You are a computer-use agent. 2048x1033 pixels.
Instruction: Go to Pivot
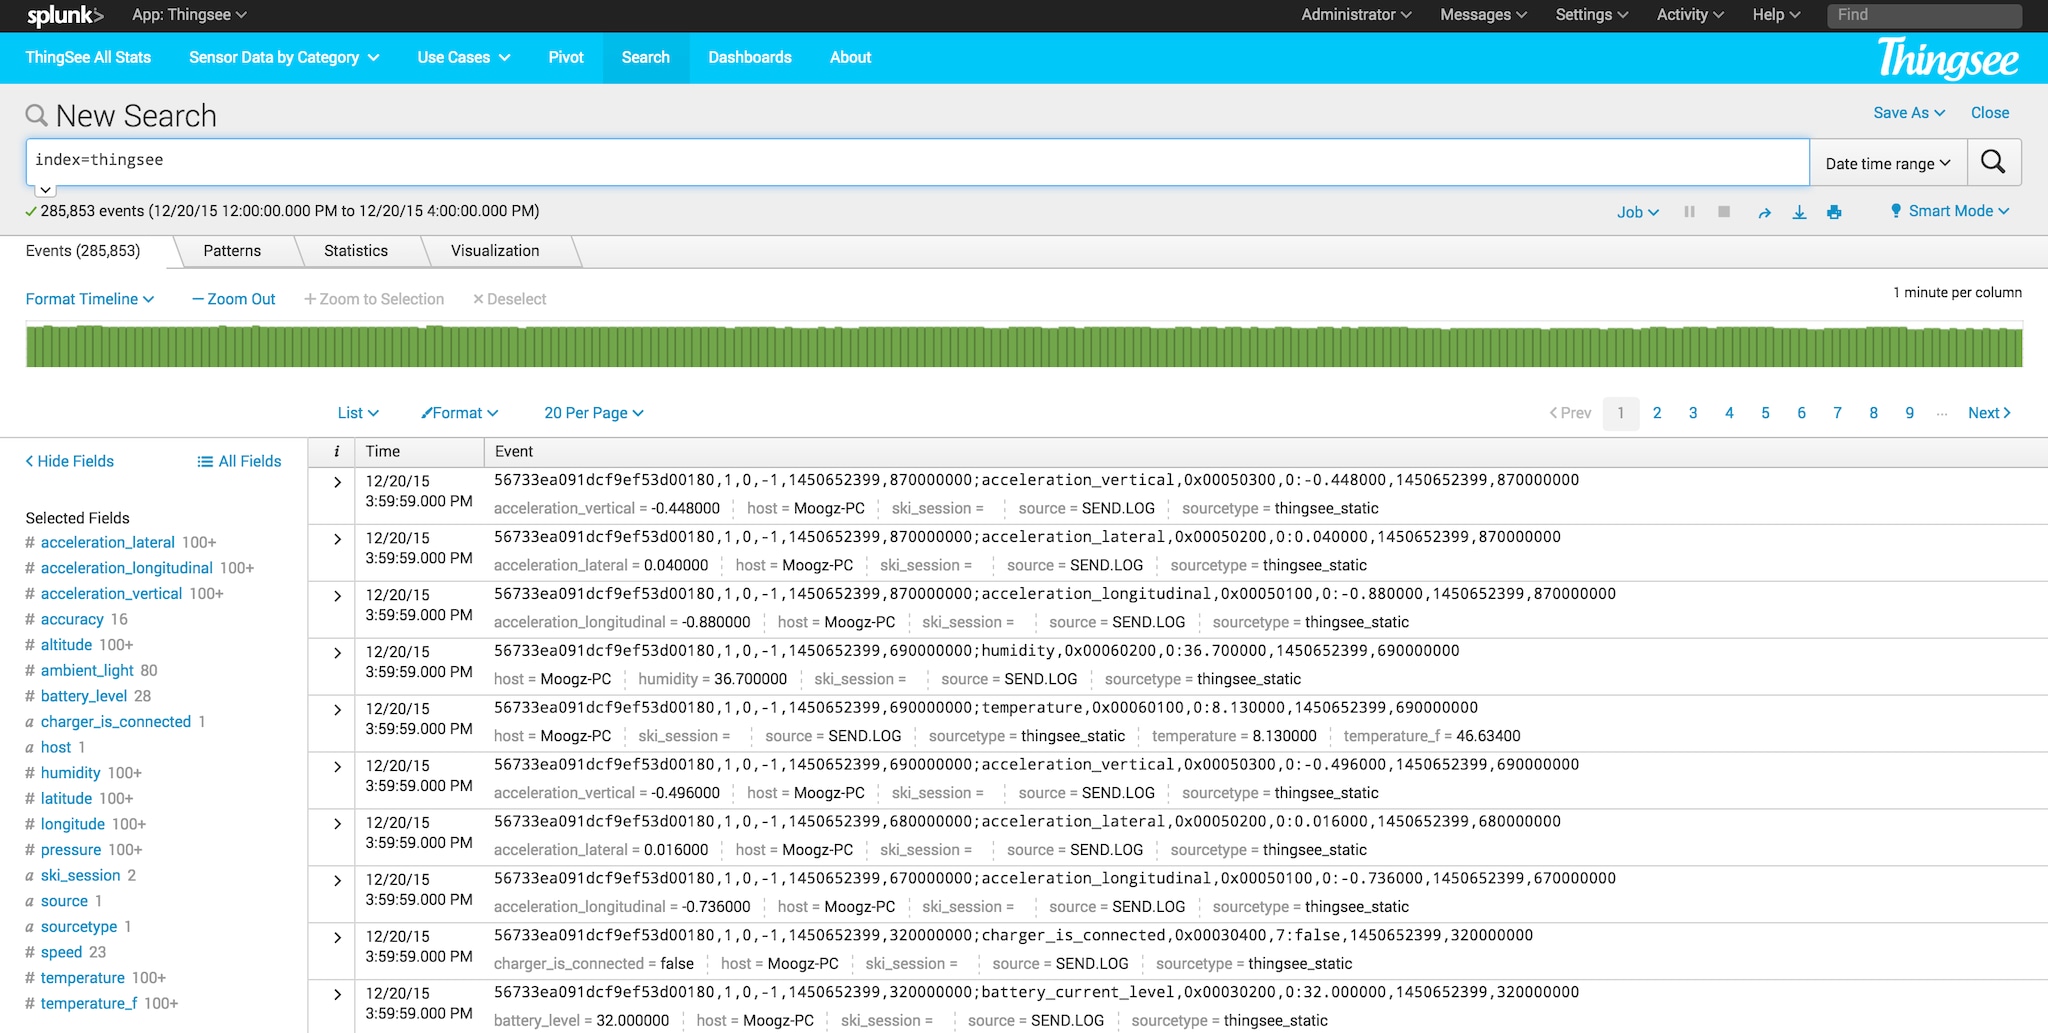coord(565,58)
